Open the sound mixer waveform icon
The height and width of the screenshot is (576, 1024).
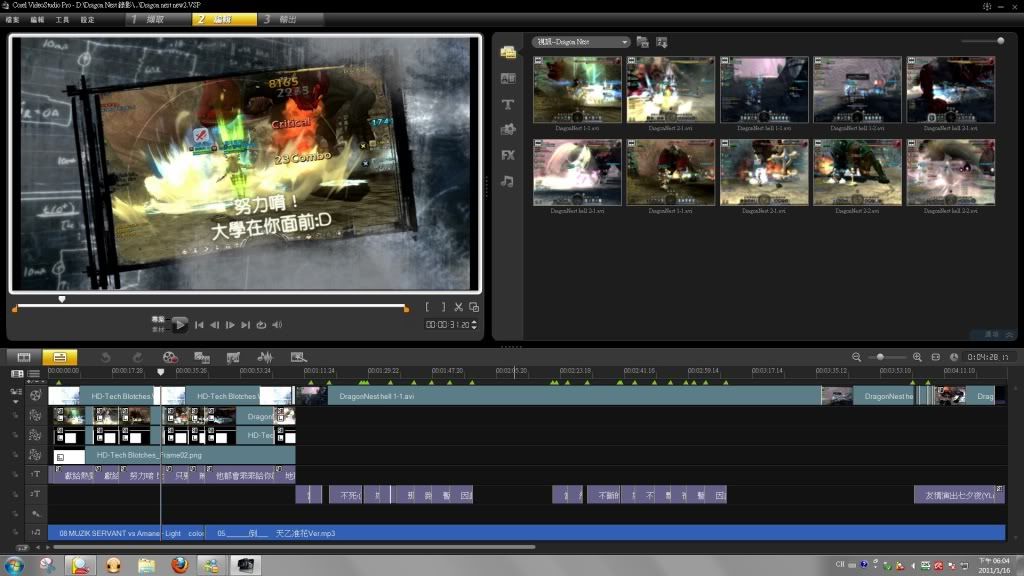coord(265,357)
